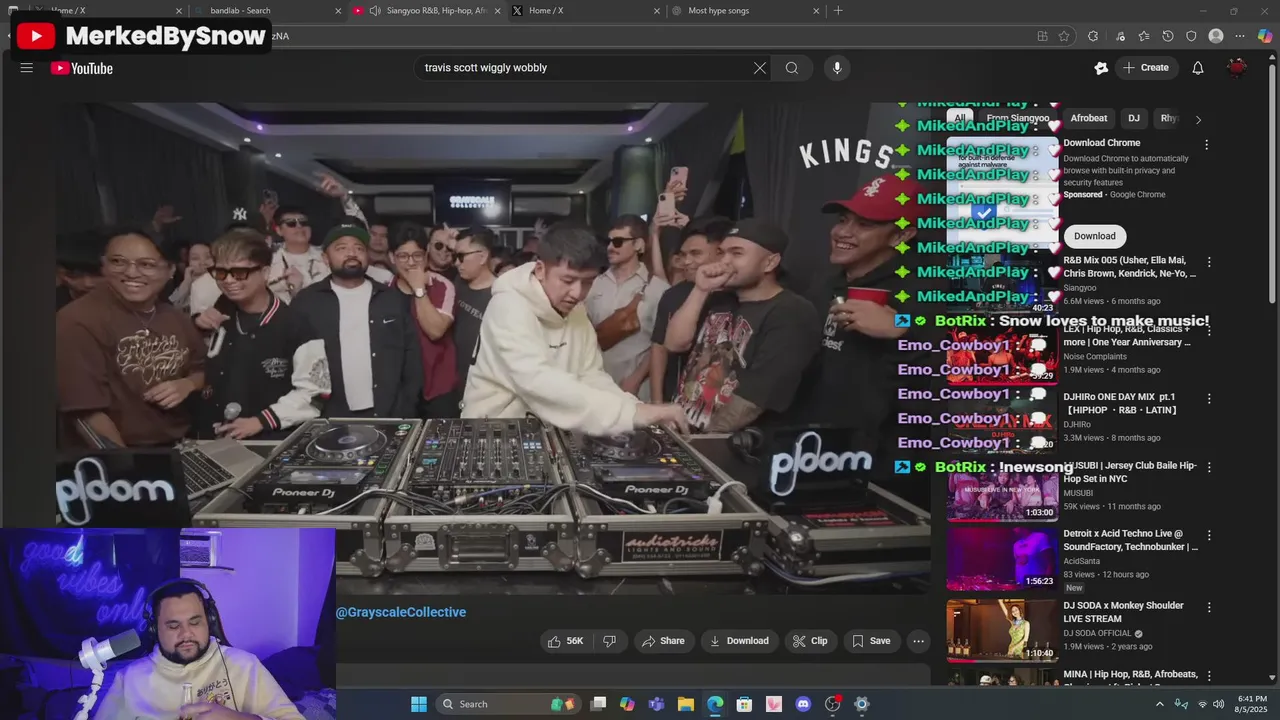The width and height of the screenshot is (1280, 720).
Task: Open a new browser tab
Action: tap(838, 11)
